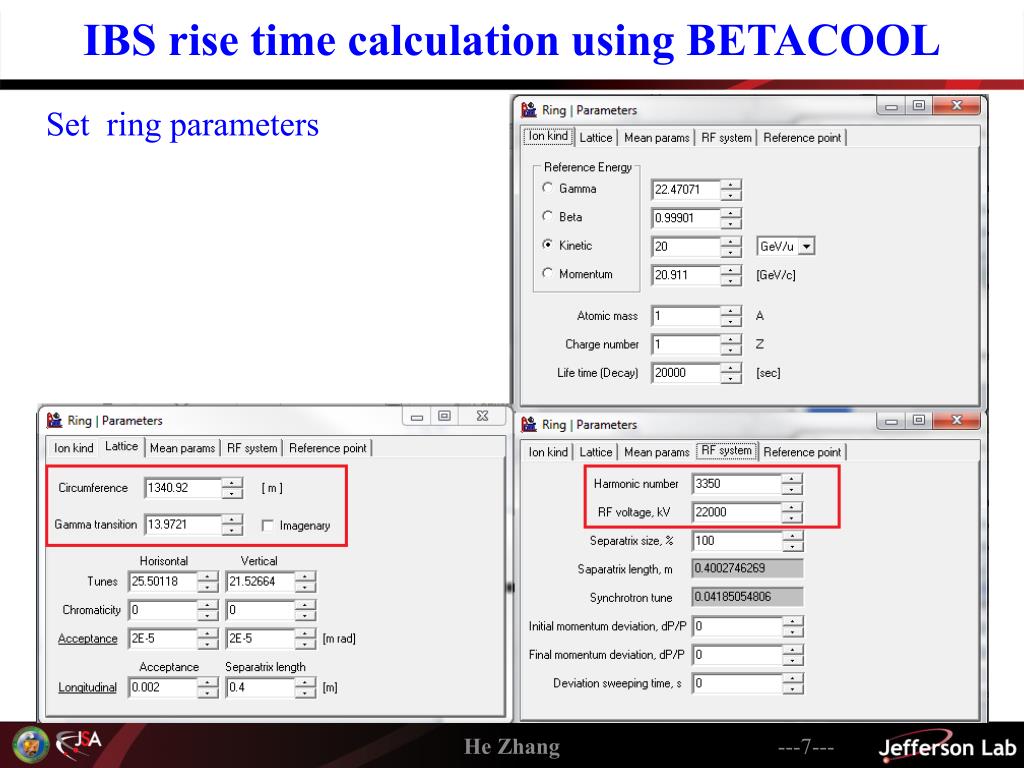Click the RF voltage spinner arrows

[x=792, y=512]
